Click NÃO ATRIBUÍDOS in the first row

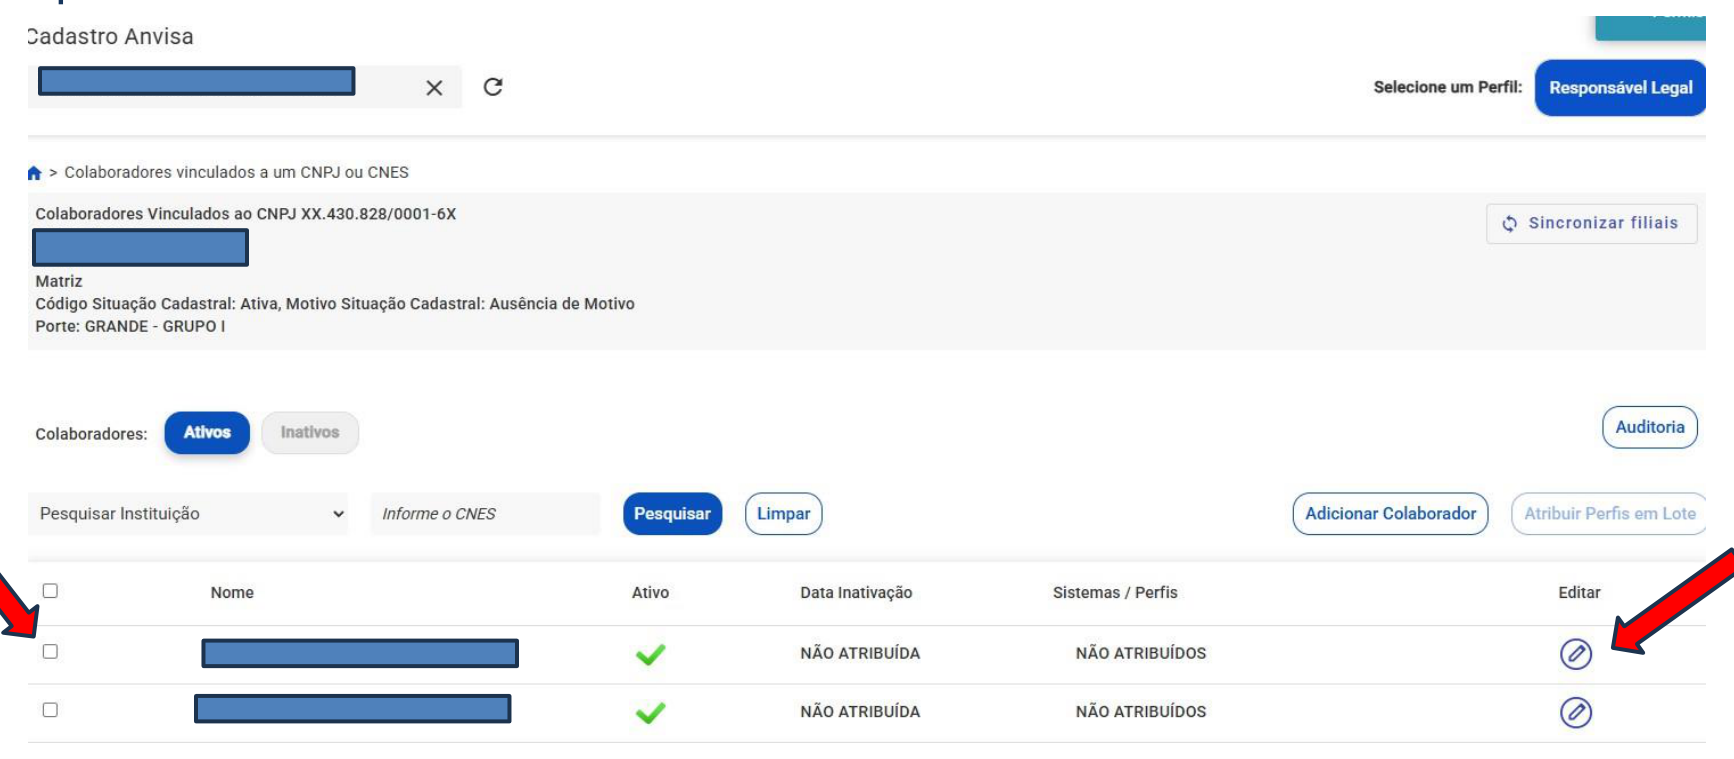pos(1141,654)
